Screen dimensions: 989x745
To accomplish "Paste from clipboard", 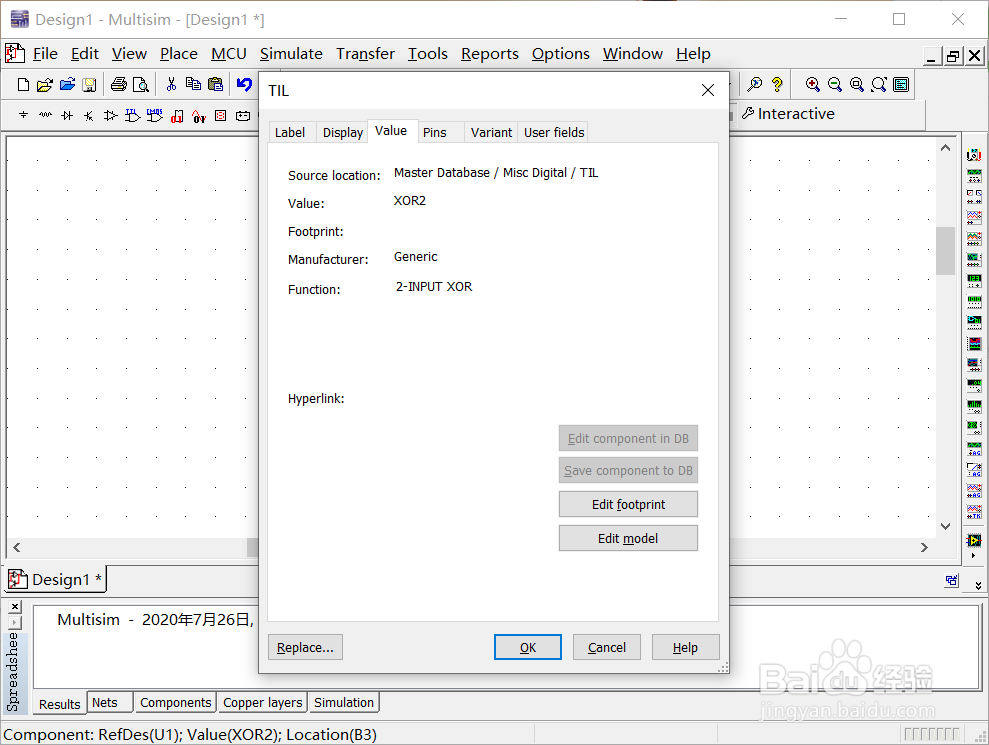I will 216,85.
